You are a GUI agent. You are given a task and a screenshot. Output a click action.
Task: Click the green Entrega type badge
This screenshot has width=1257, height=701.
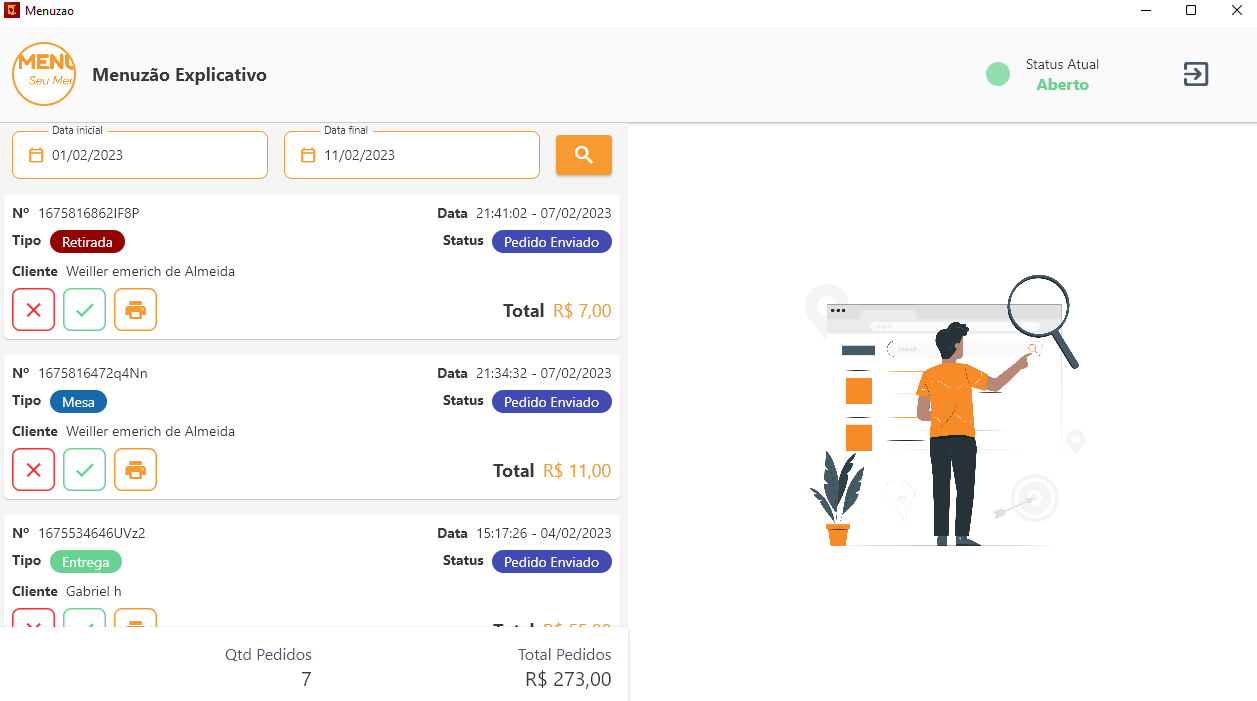(85, 562)
